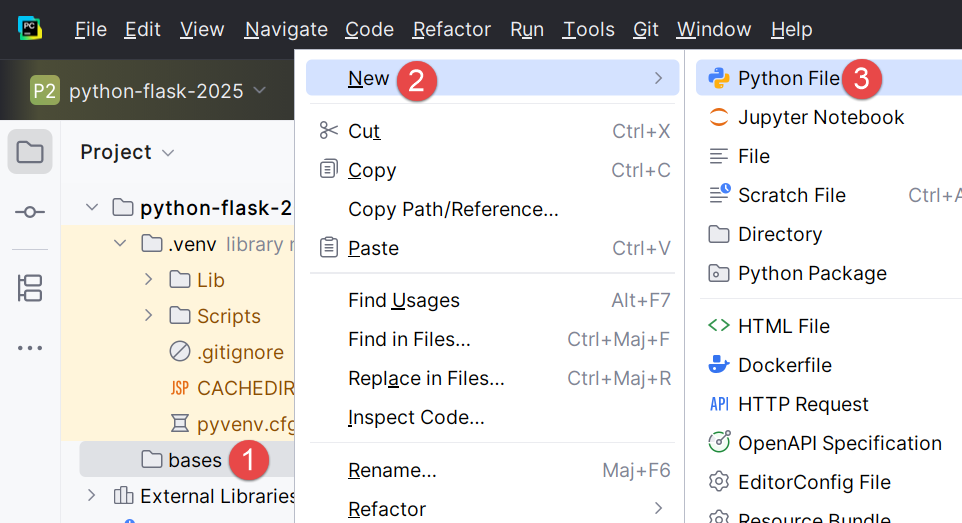Click the Python File icon in New submenu
The width and height of the screenshot is (962, 523).
(x=718, y=79)
